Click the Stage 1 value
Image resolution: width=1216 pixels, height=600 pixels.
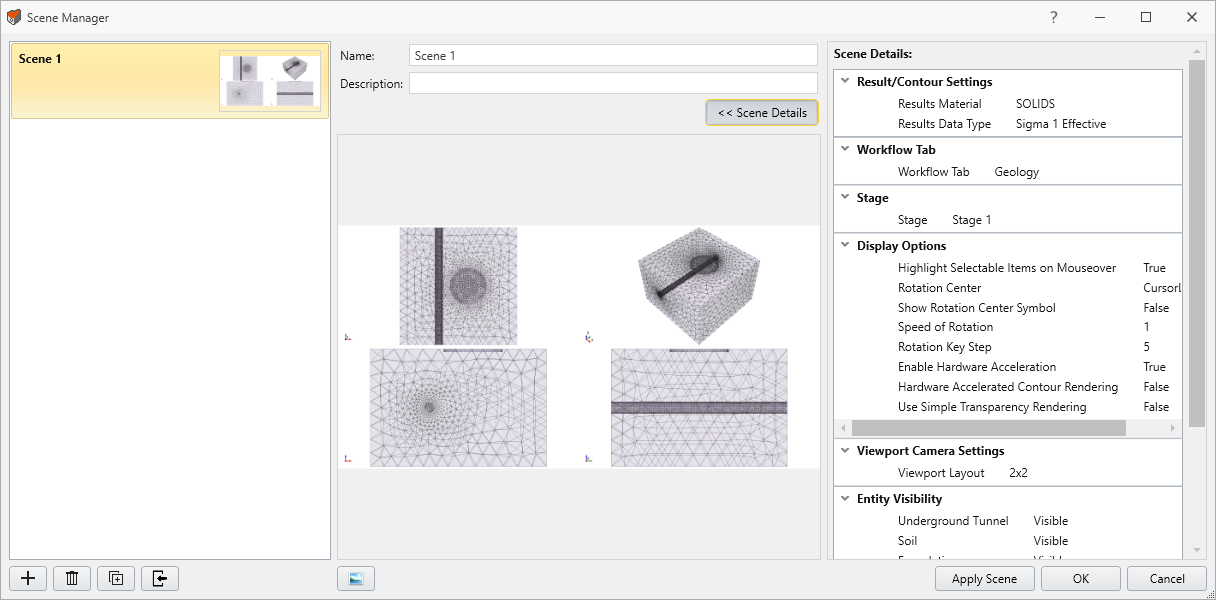pos(972,220)
